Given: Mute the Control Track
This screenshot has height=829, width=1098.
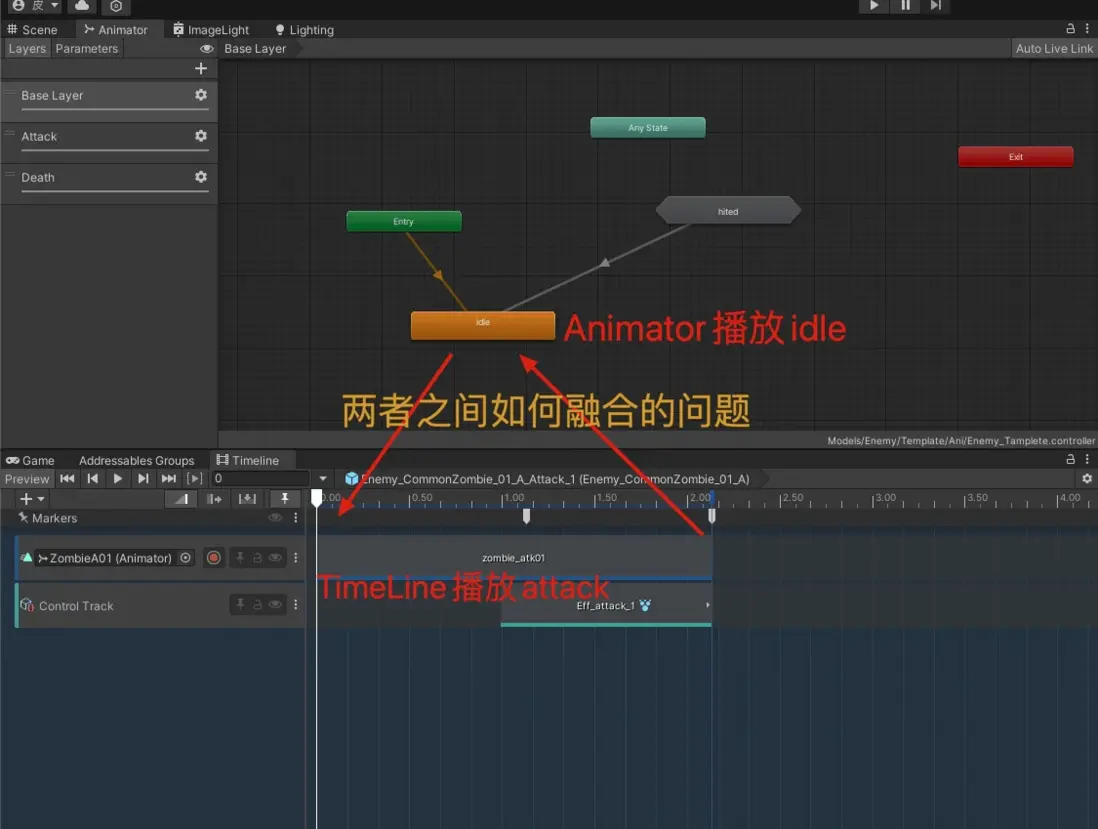Looking at the screenshot, I should 275,604.
